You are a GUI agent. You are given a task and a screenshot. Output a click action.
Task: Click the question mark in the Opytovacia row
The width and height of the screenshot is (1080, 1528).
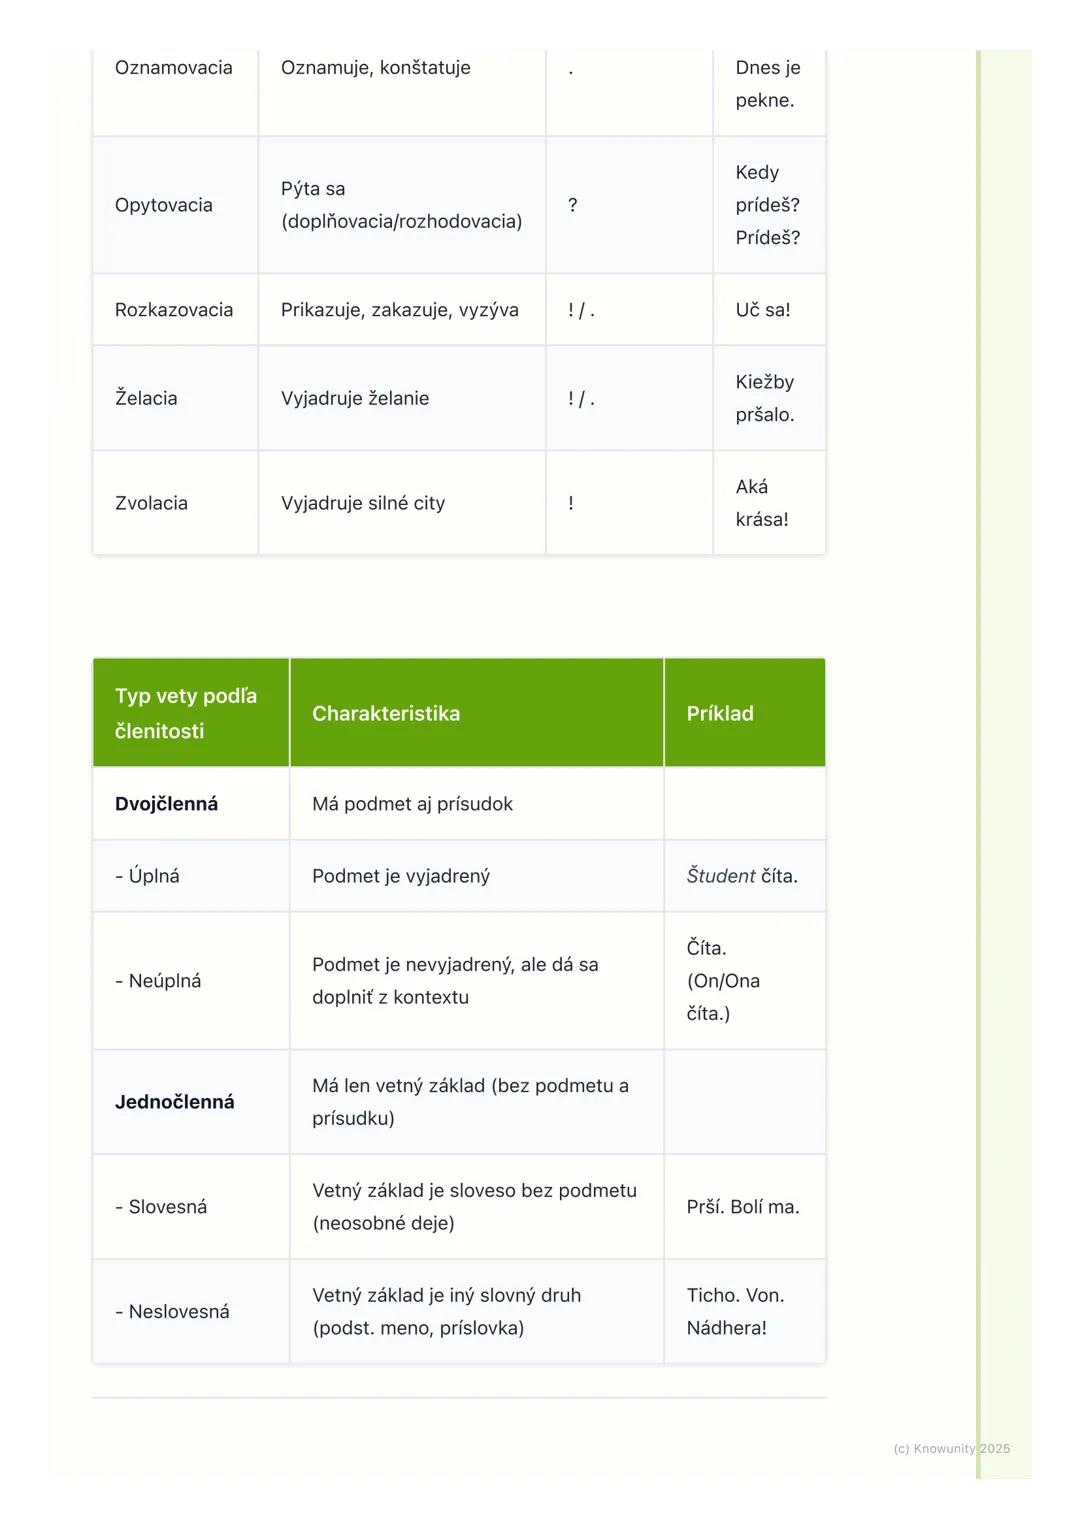(572, 205)
